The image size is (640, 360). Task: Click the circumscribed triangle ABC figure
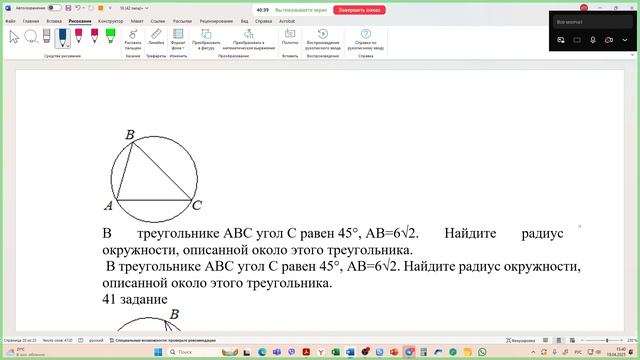pos(153,176)
